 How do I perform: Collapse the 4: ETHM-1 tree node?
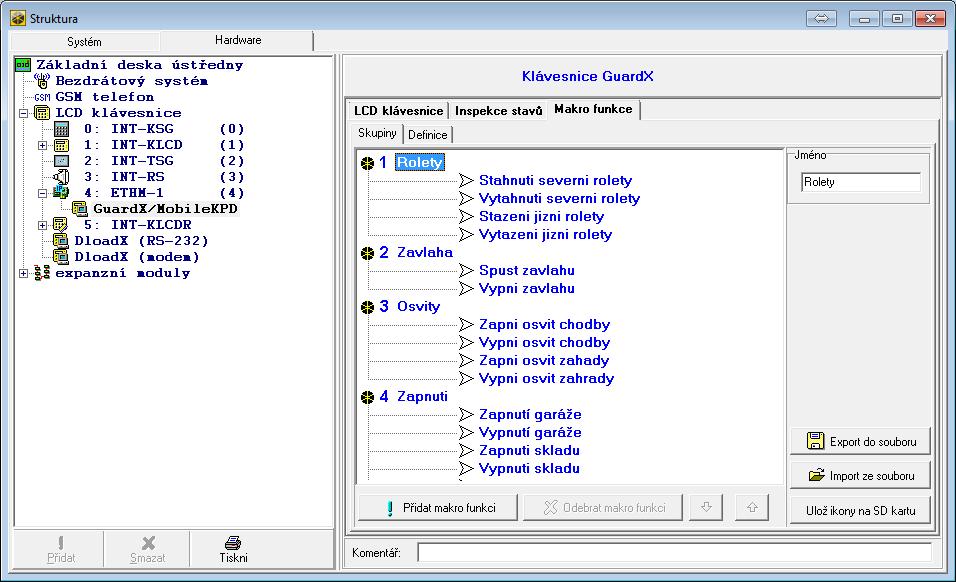pyautogui.click(x=42, y=193)
